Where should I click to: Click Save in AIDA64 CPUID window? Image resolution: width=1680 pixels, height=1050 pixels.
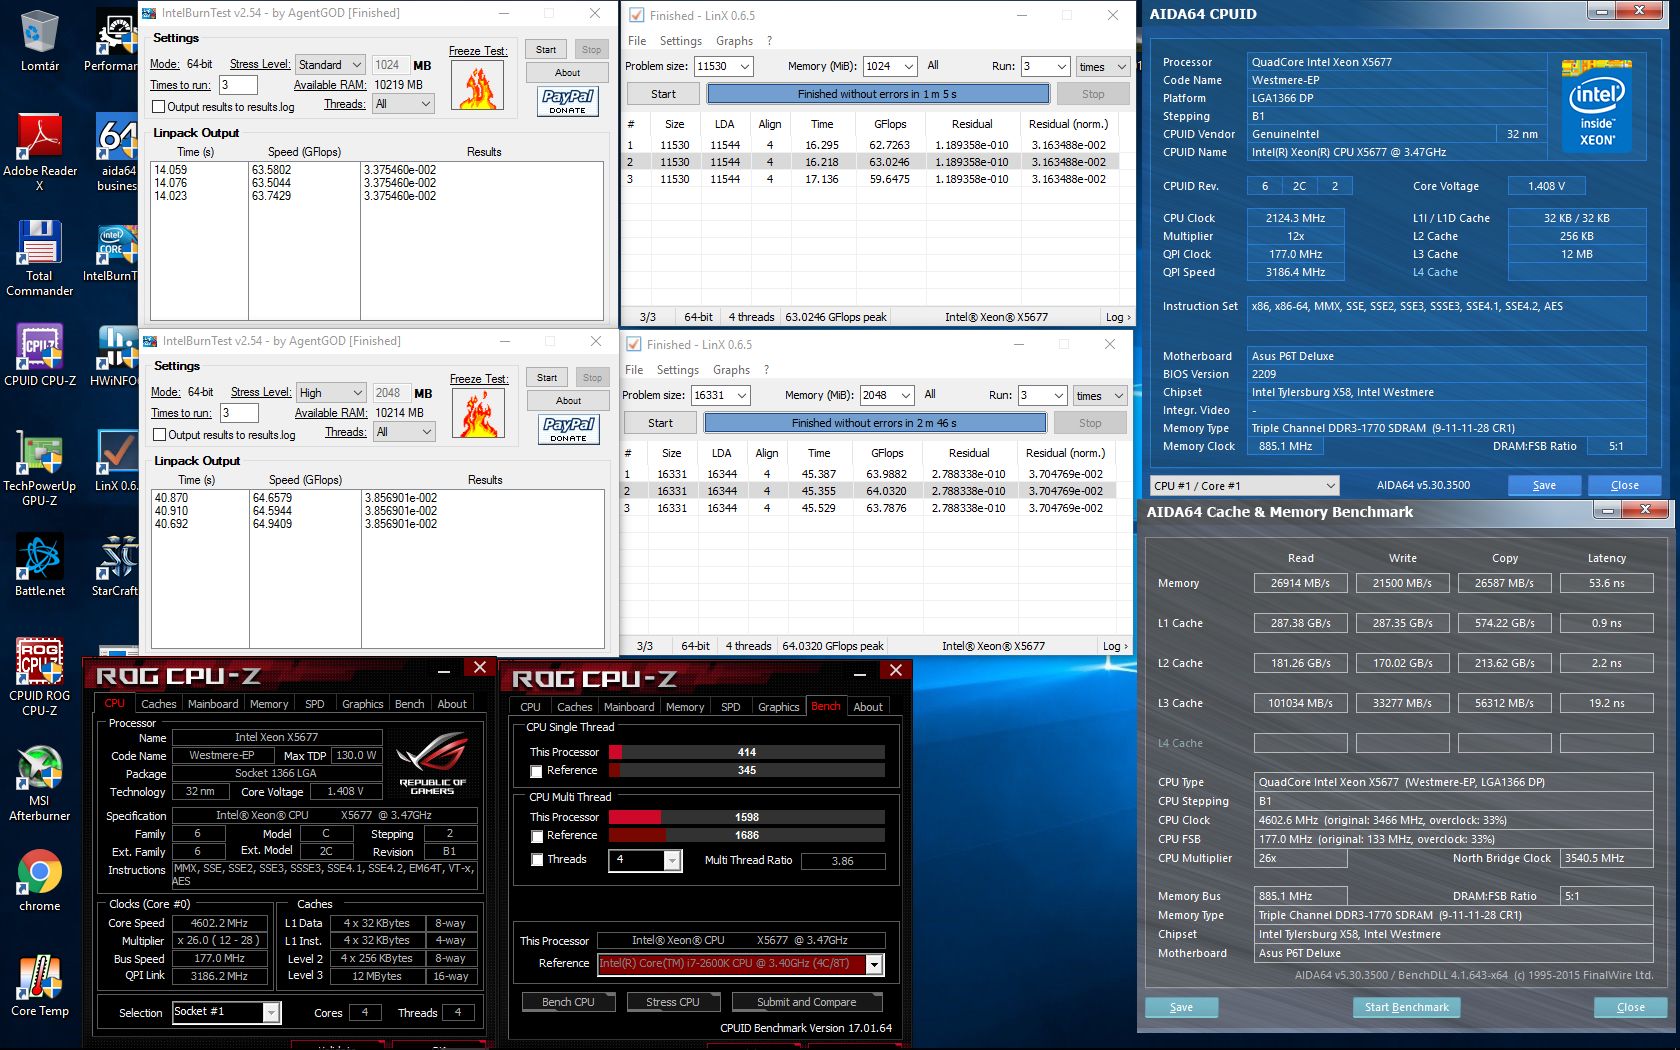point(1544,485)
